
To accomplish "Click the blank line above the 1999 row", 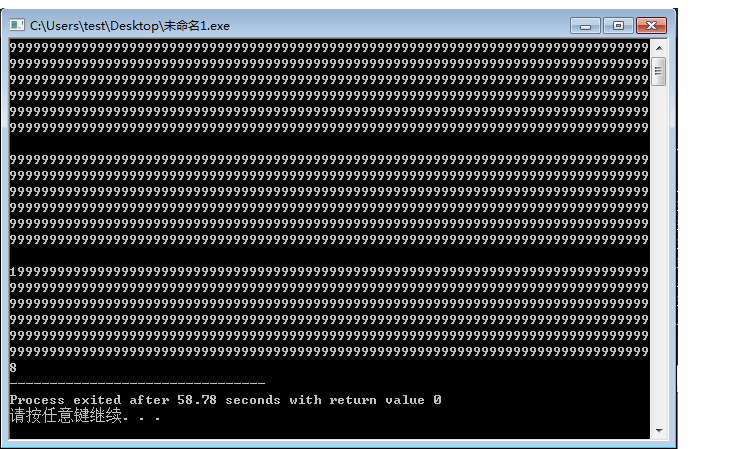I will click(x=329, y=256).
